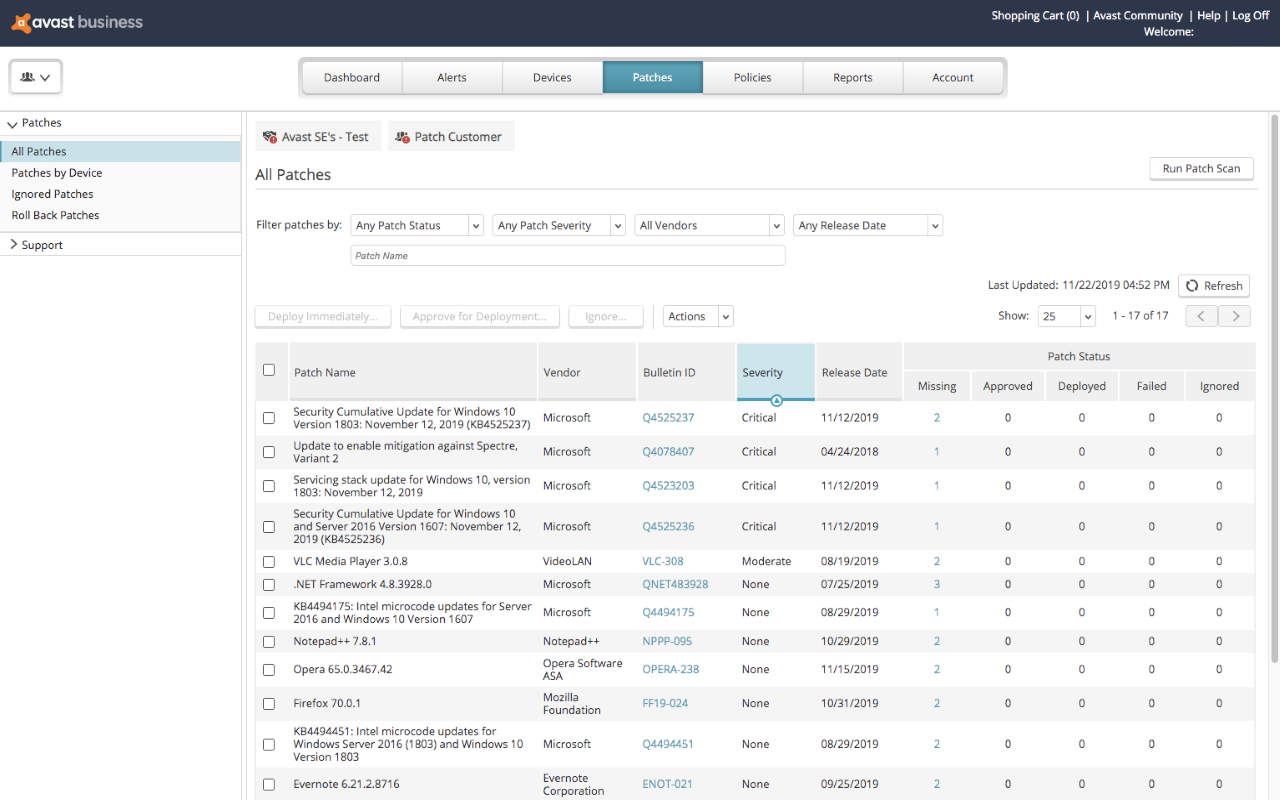The width and height of the screenshot is (1280, 800).
Task: Check the Notepad++ 7.8.1 checkbox
Action: pyautogui.click(x=269, y=642)
